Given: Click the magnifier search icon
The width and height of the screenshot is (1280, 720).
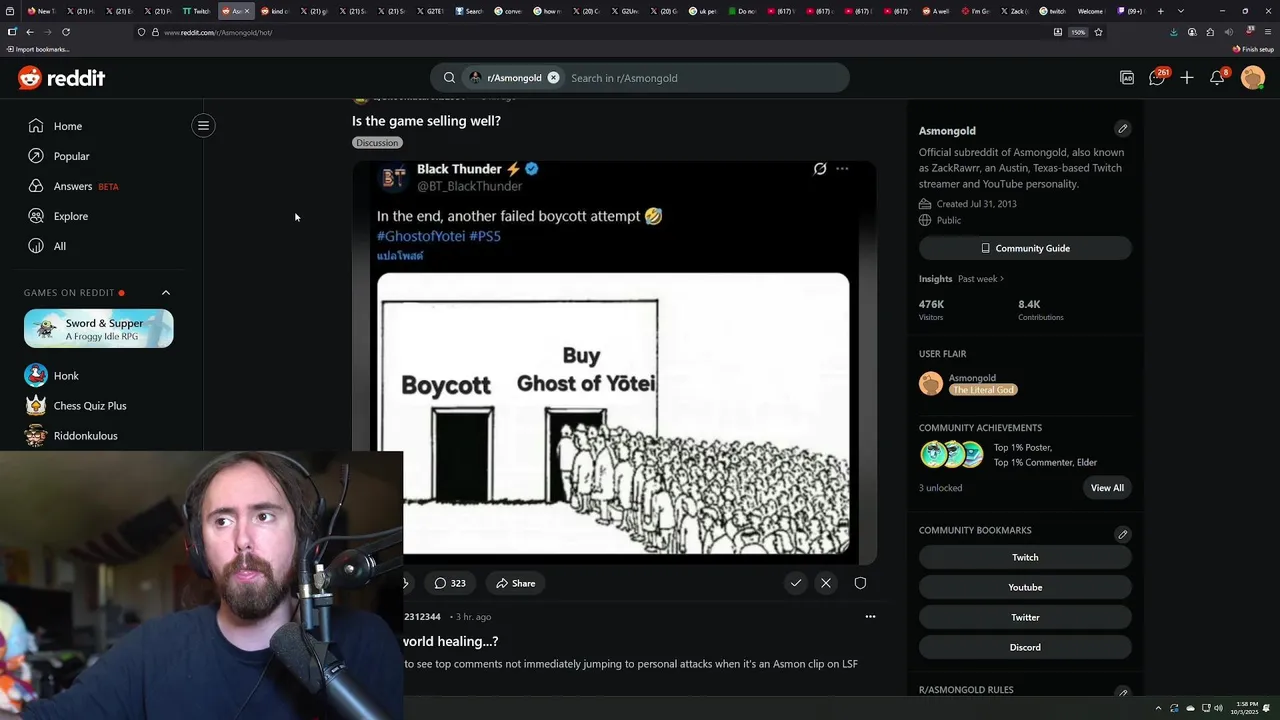Looking at the screenshot, I should pyautogui.click(x=449, y=78).
